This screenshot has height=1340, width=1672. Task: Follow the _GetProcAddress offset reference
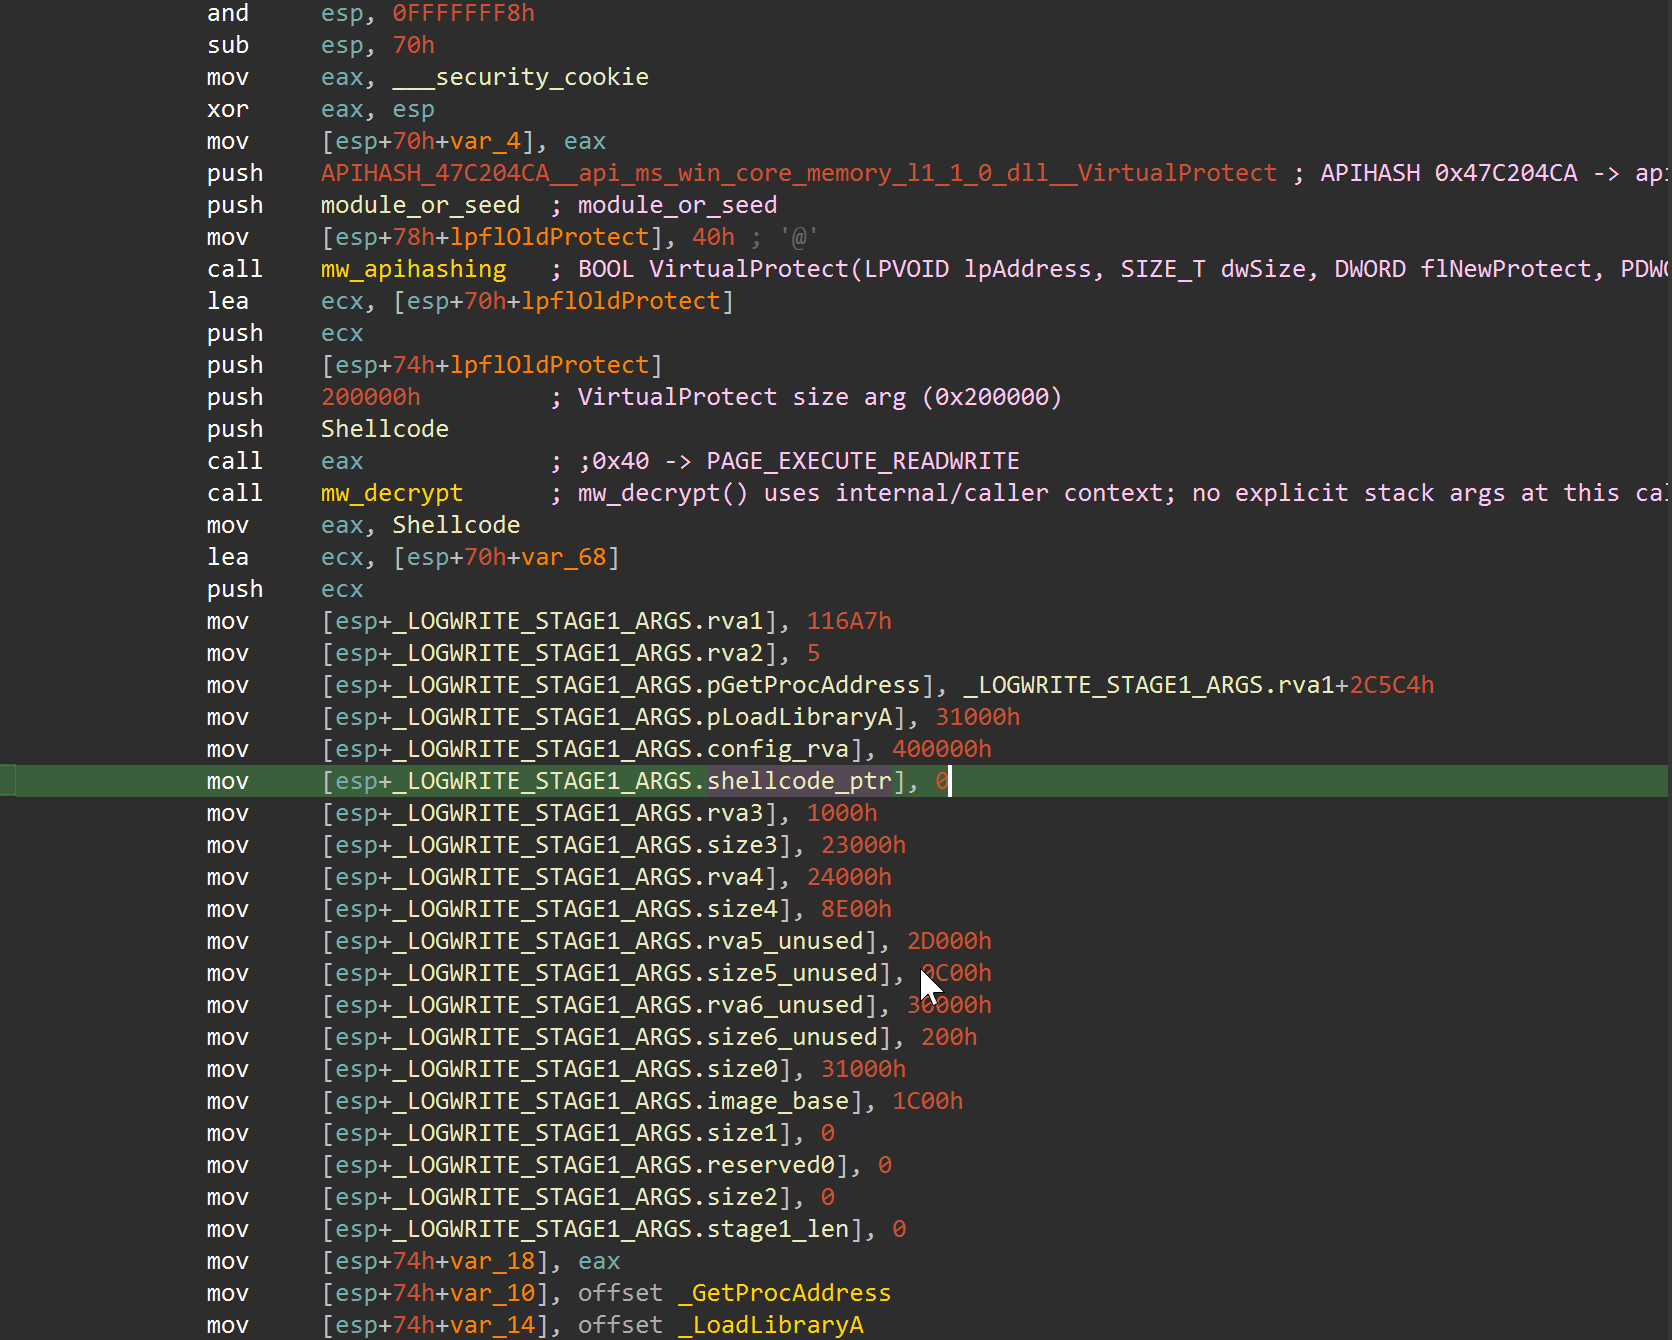(x=784, y=1293)
